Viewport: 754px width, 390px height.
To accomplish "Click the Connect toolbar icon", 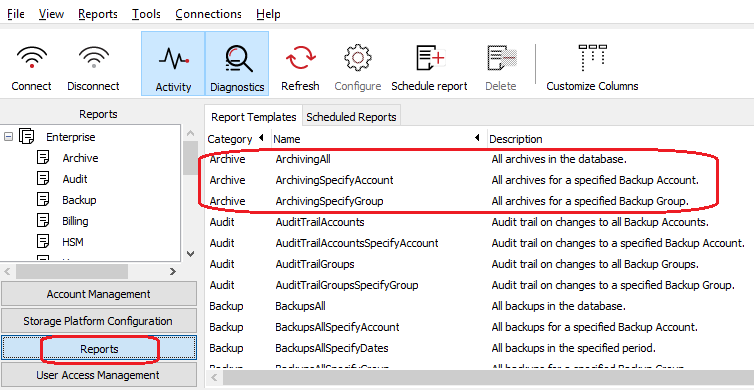I will [32, 58].
